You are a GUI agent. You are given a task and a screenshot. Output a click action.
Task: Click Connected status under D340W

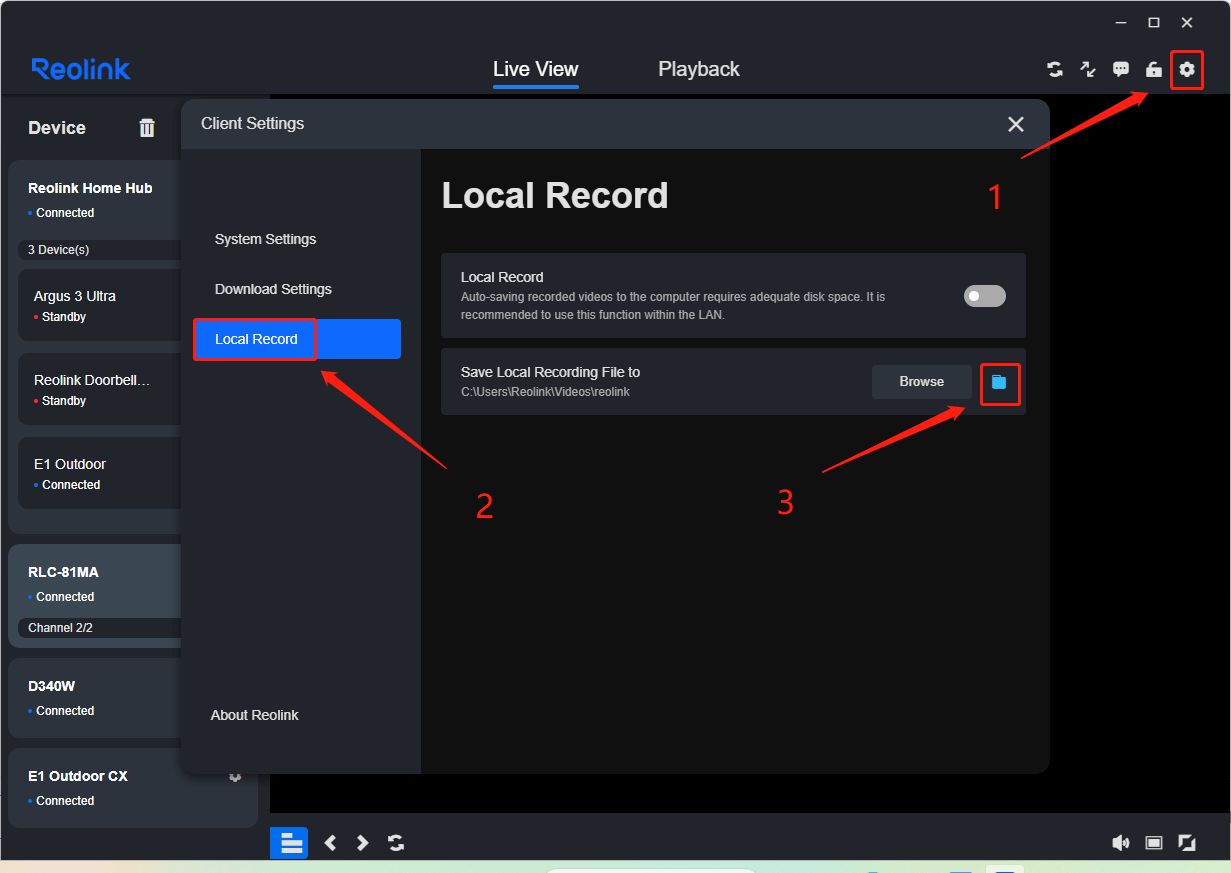pyautogui.click(x=65, y=711)
